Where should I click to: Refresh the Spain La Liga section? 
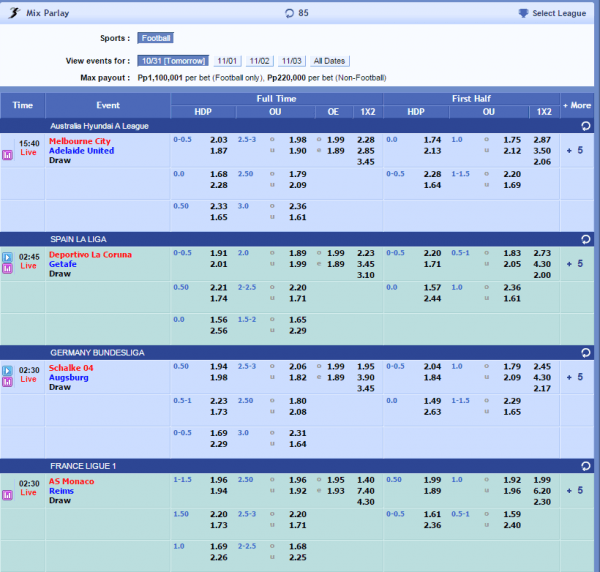coord(585,239)
